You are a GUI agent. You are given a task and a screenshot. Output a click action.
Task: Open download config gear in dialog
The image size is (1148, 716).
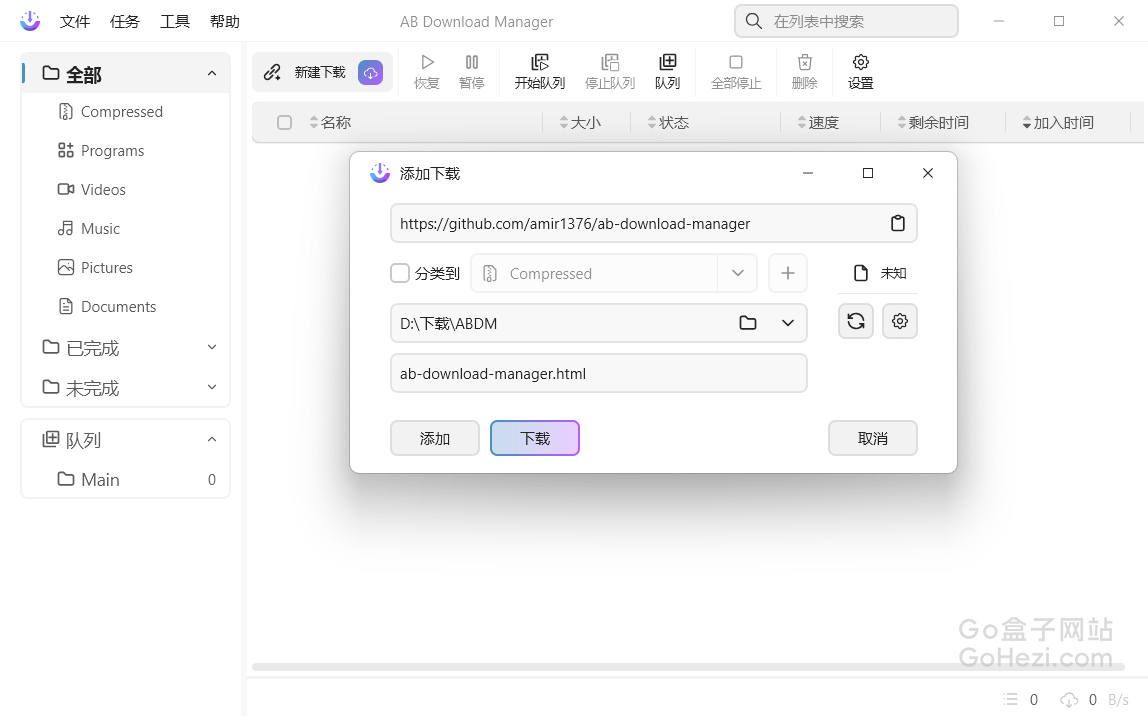point(900,321)
